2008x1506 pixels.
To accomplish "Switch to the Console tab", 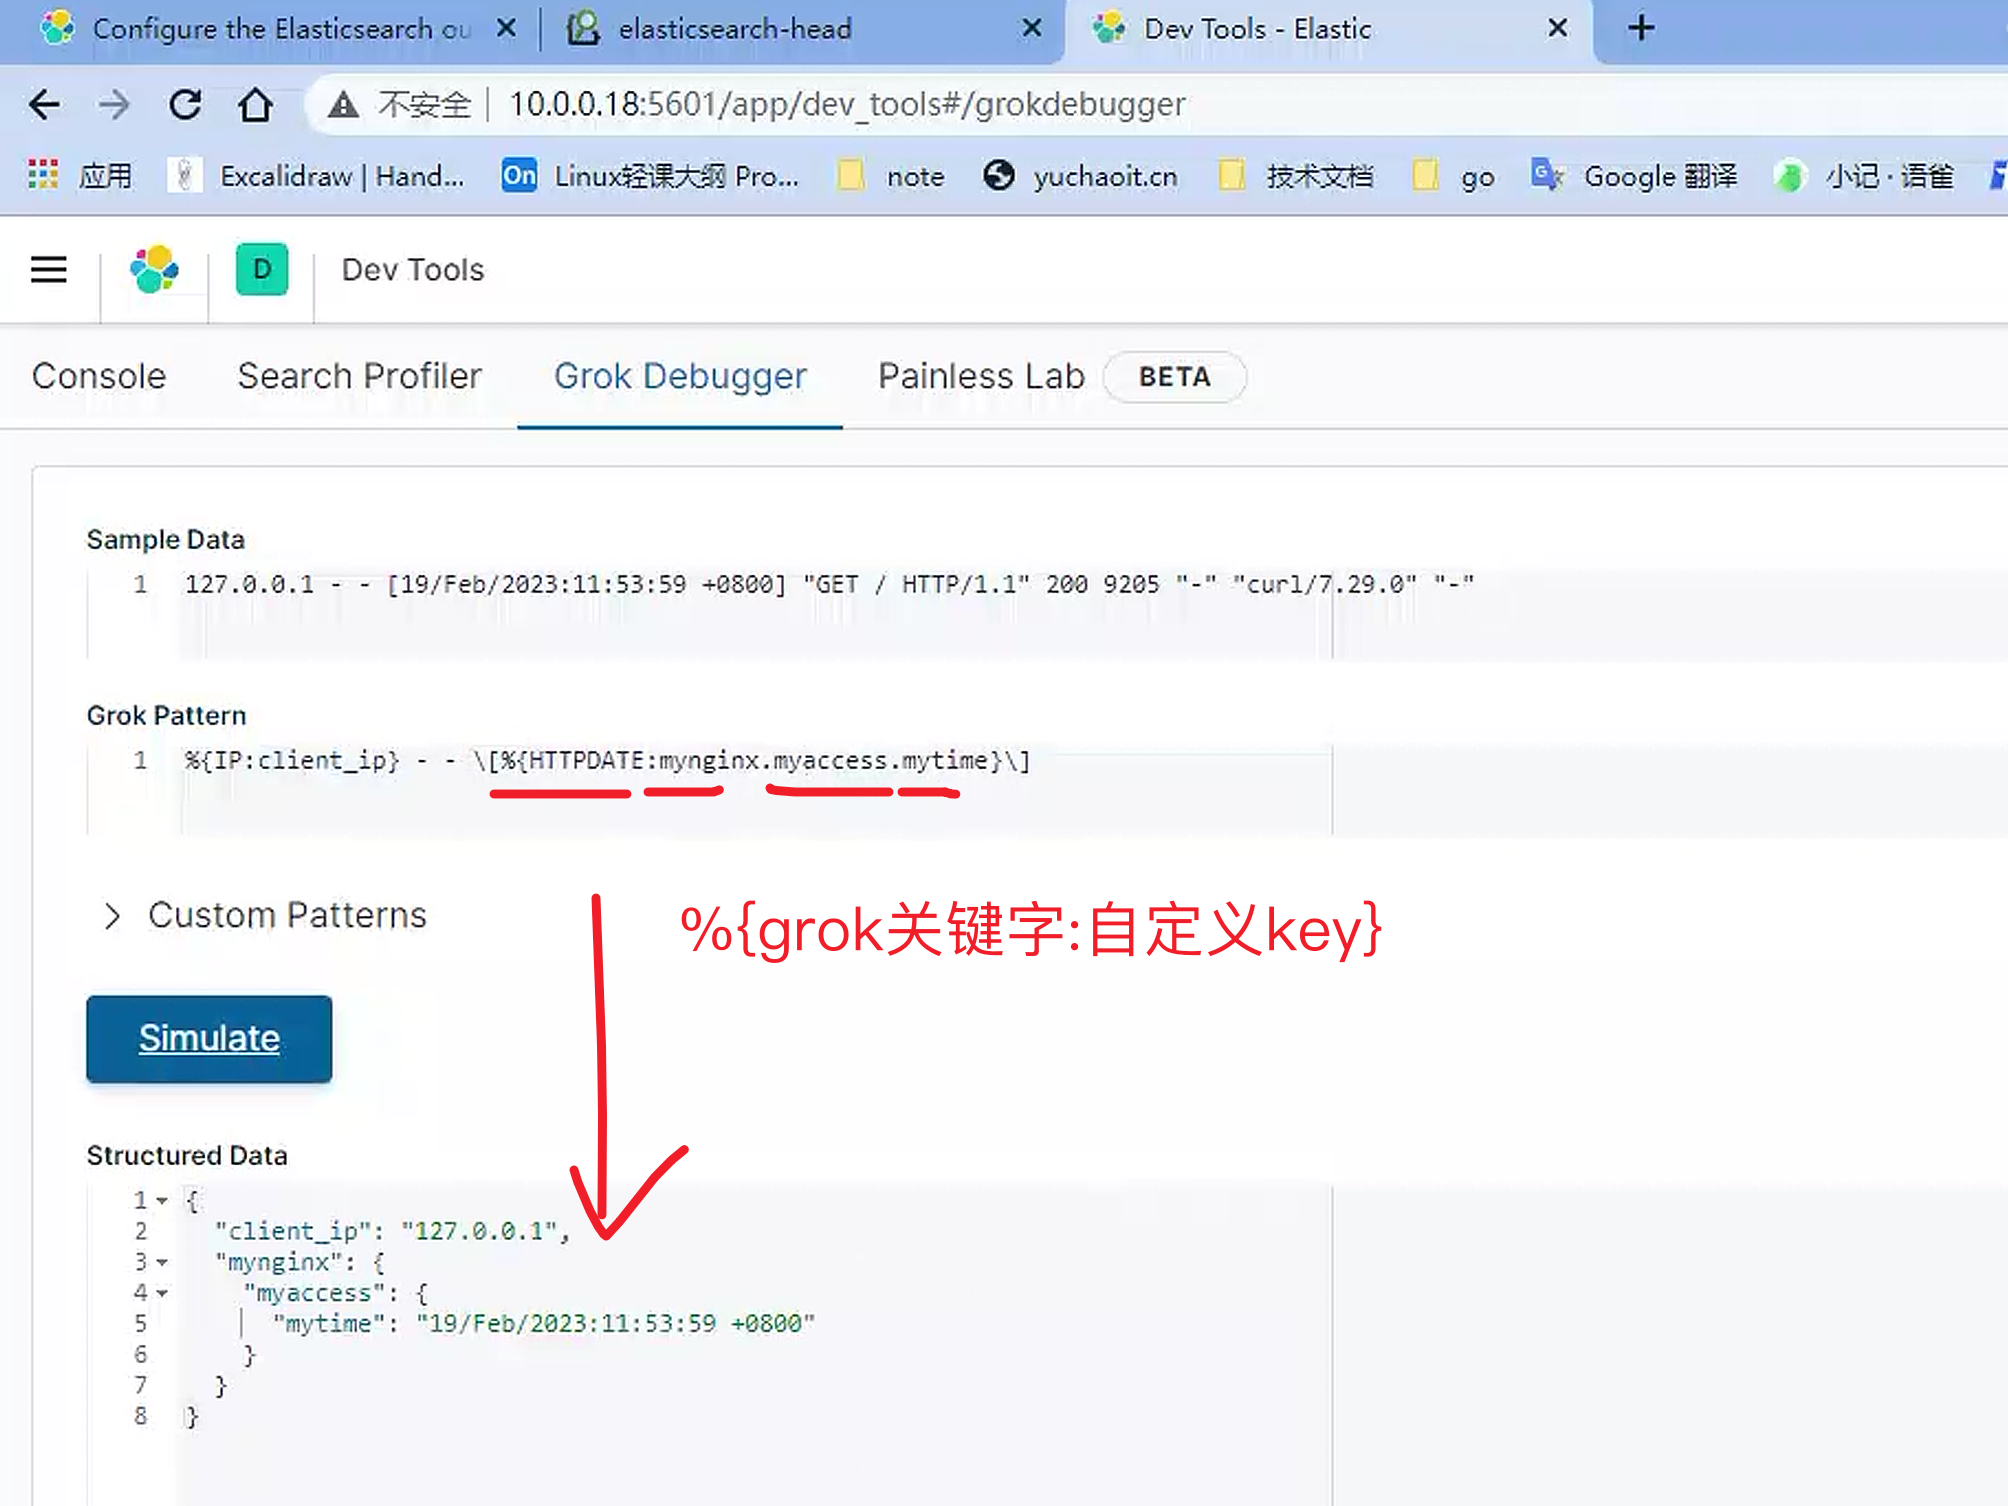I will pos(99,376).
